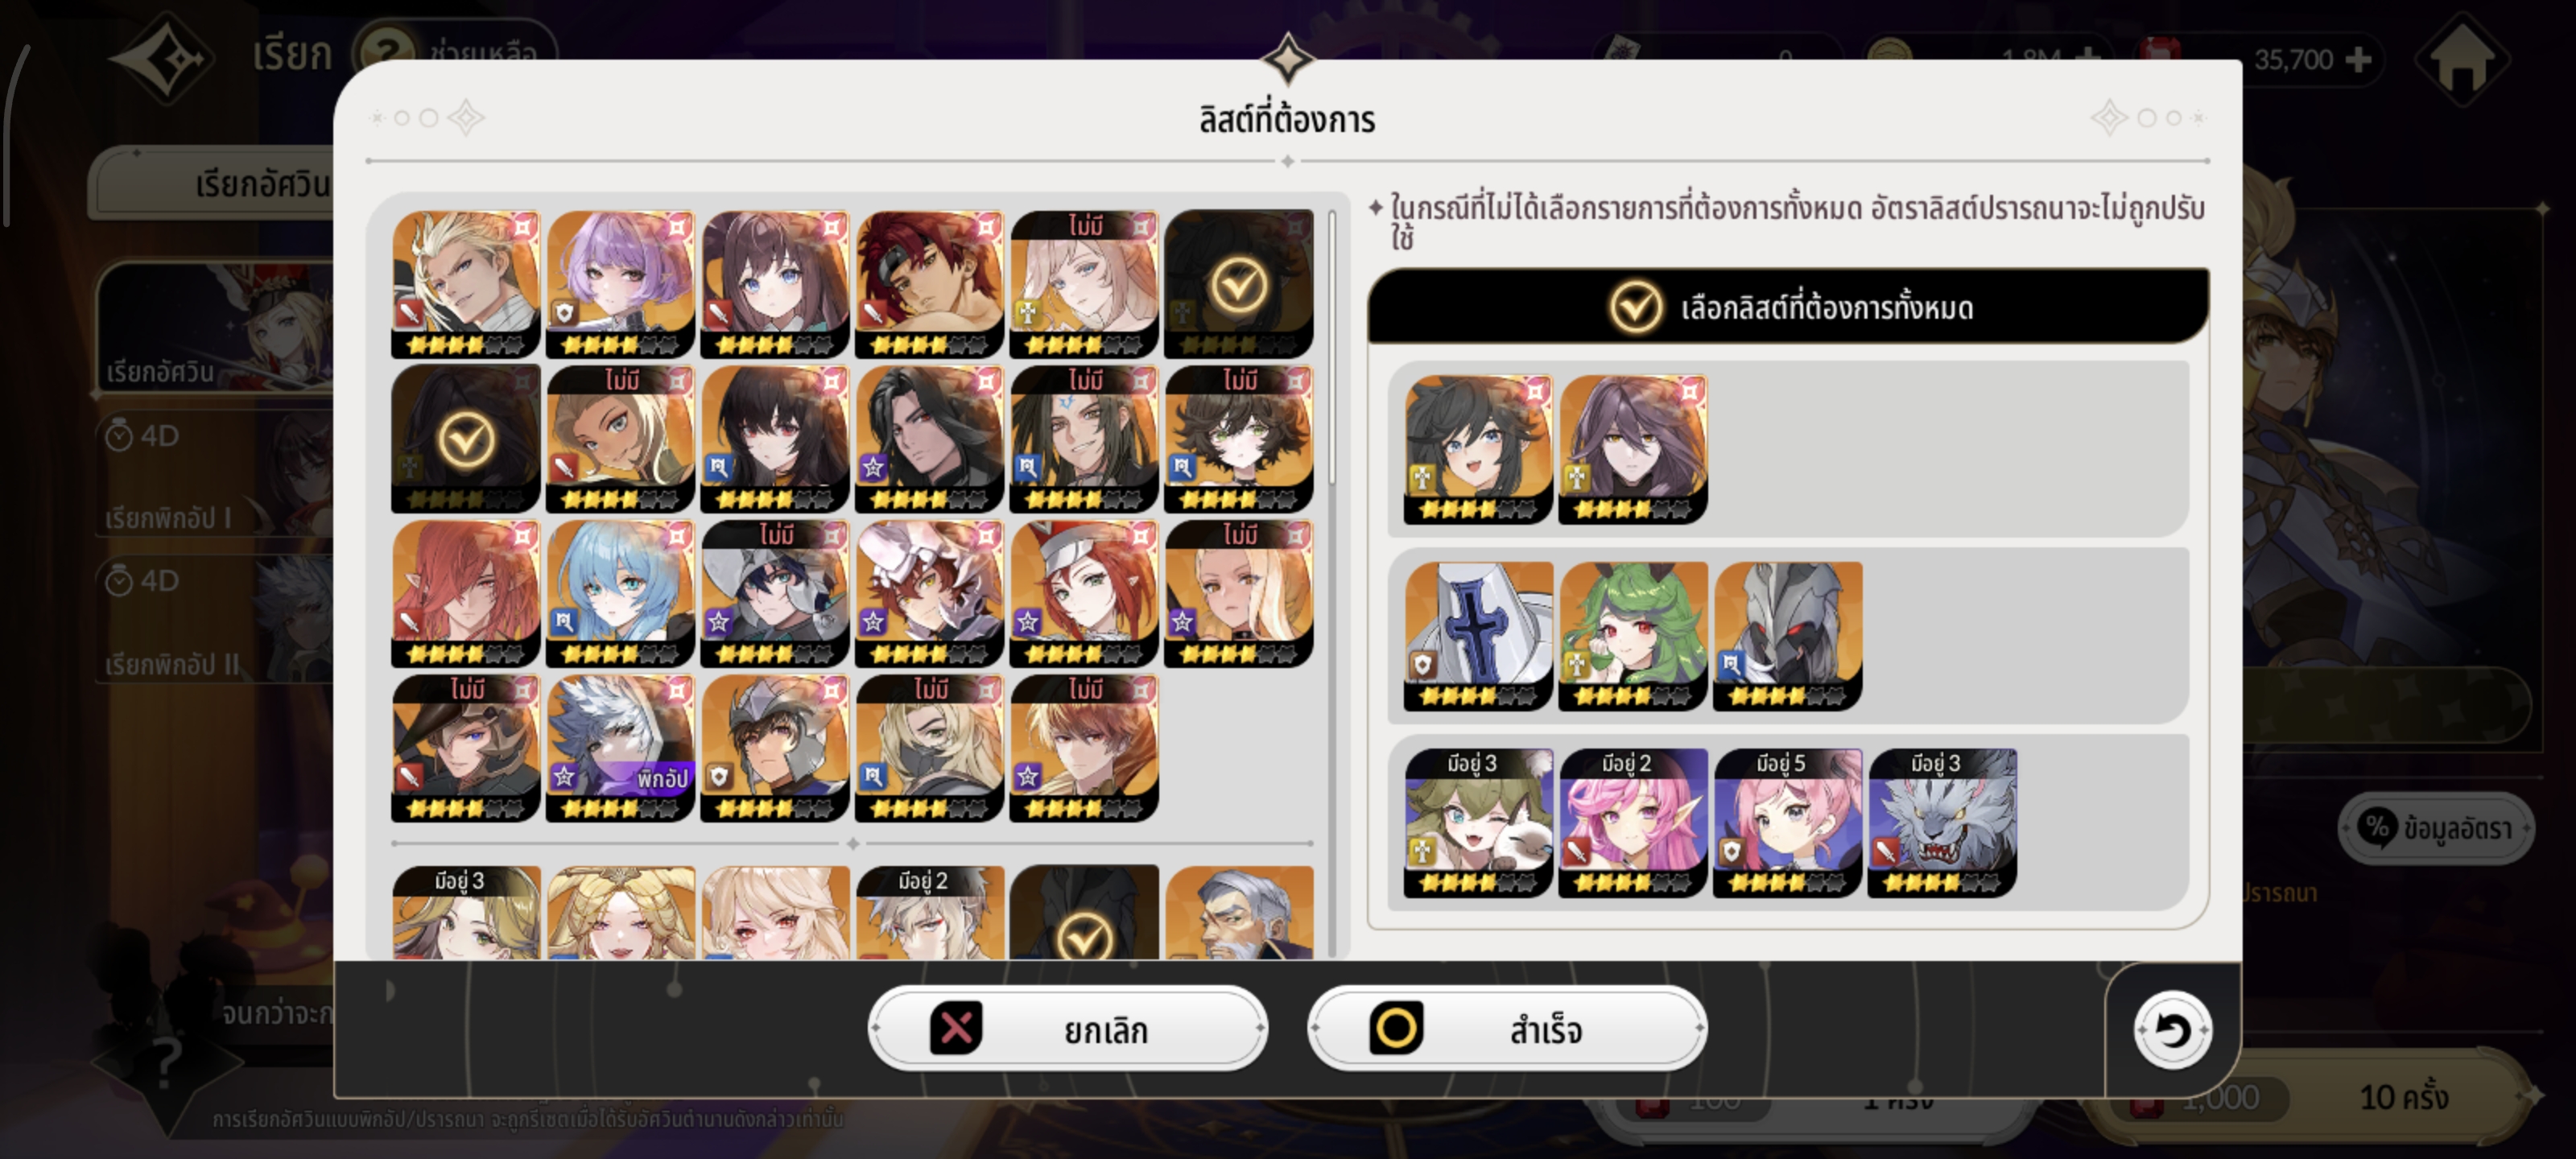Uncheck the selected hero in the second row
Viewport: 2576px width, 1159px height.
466,439
